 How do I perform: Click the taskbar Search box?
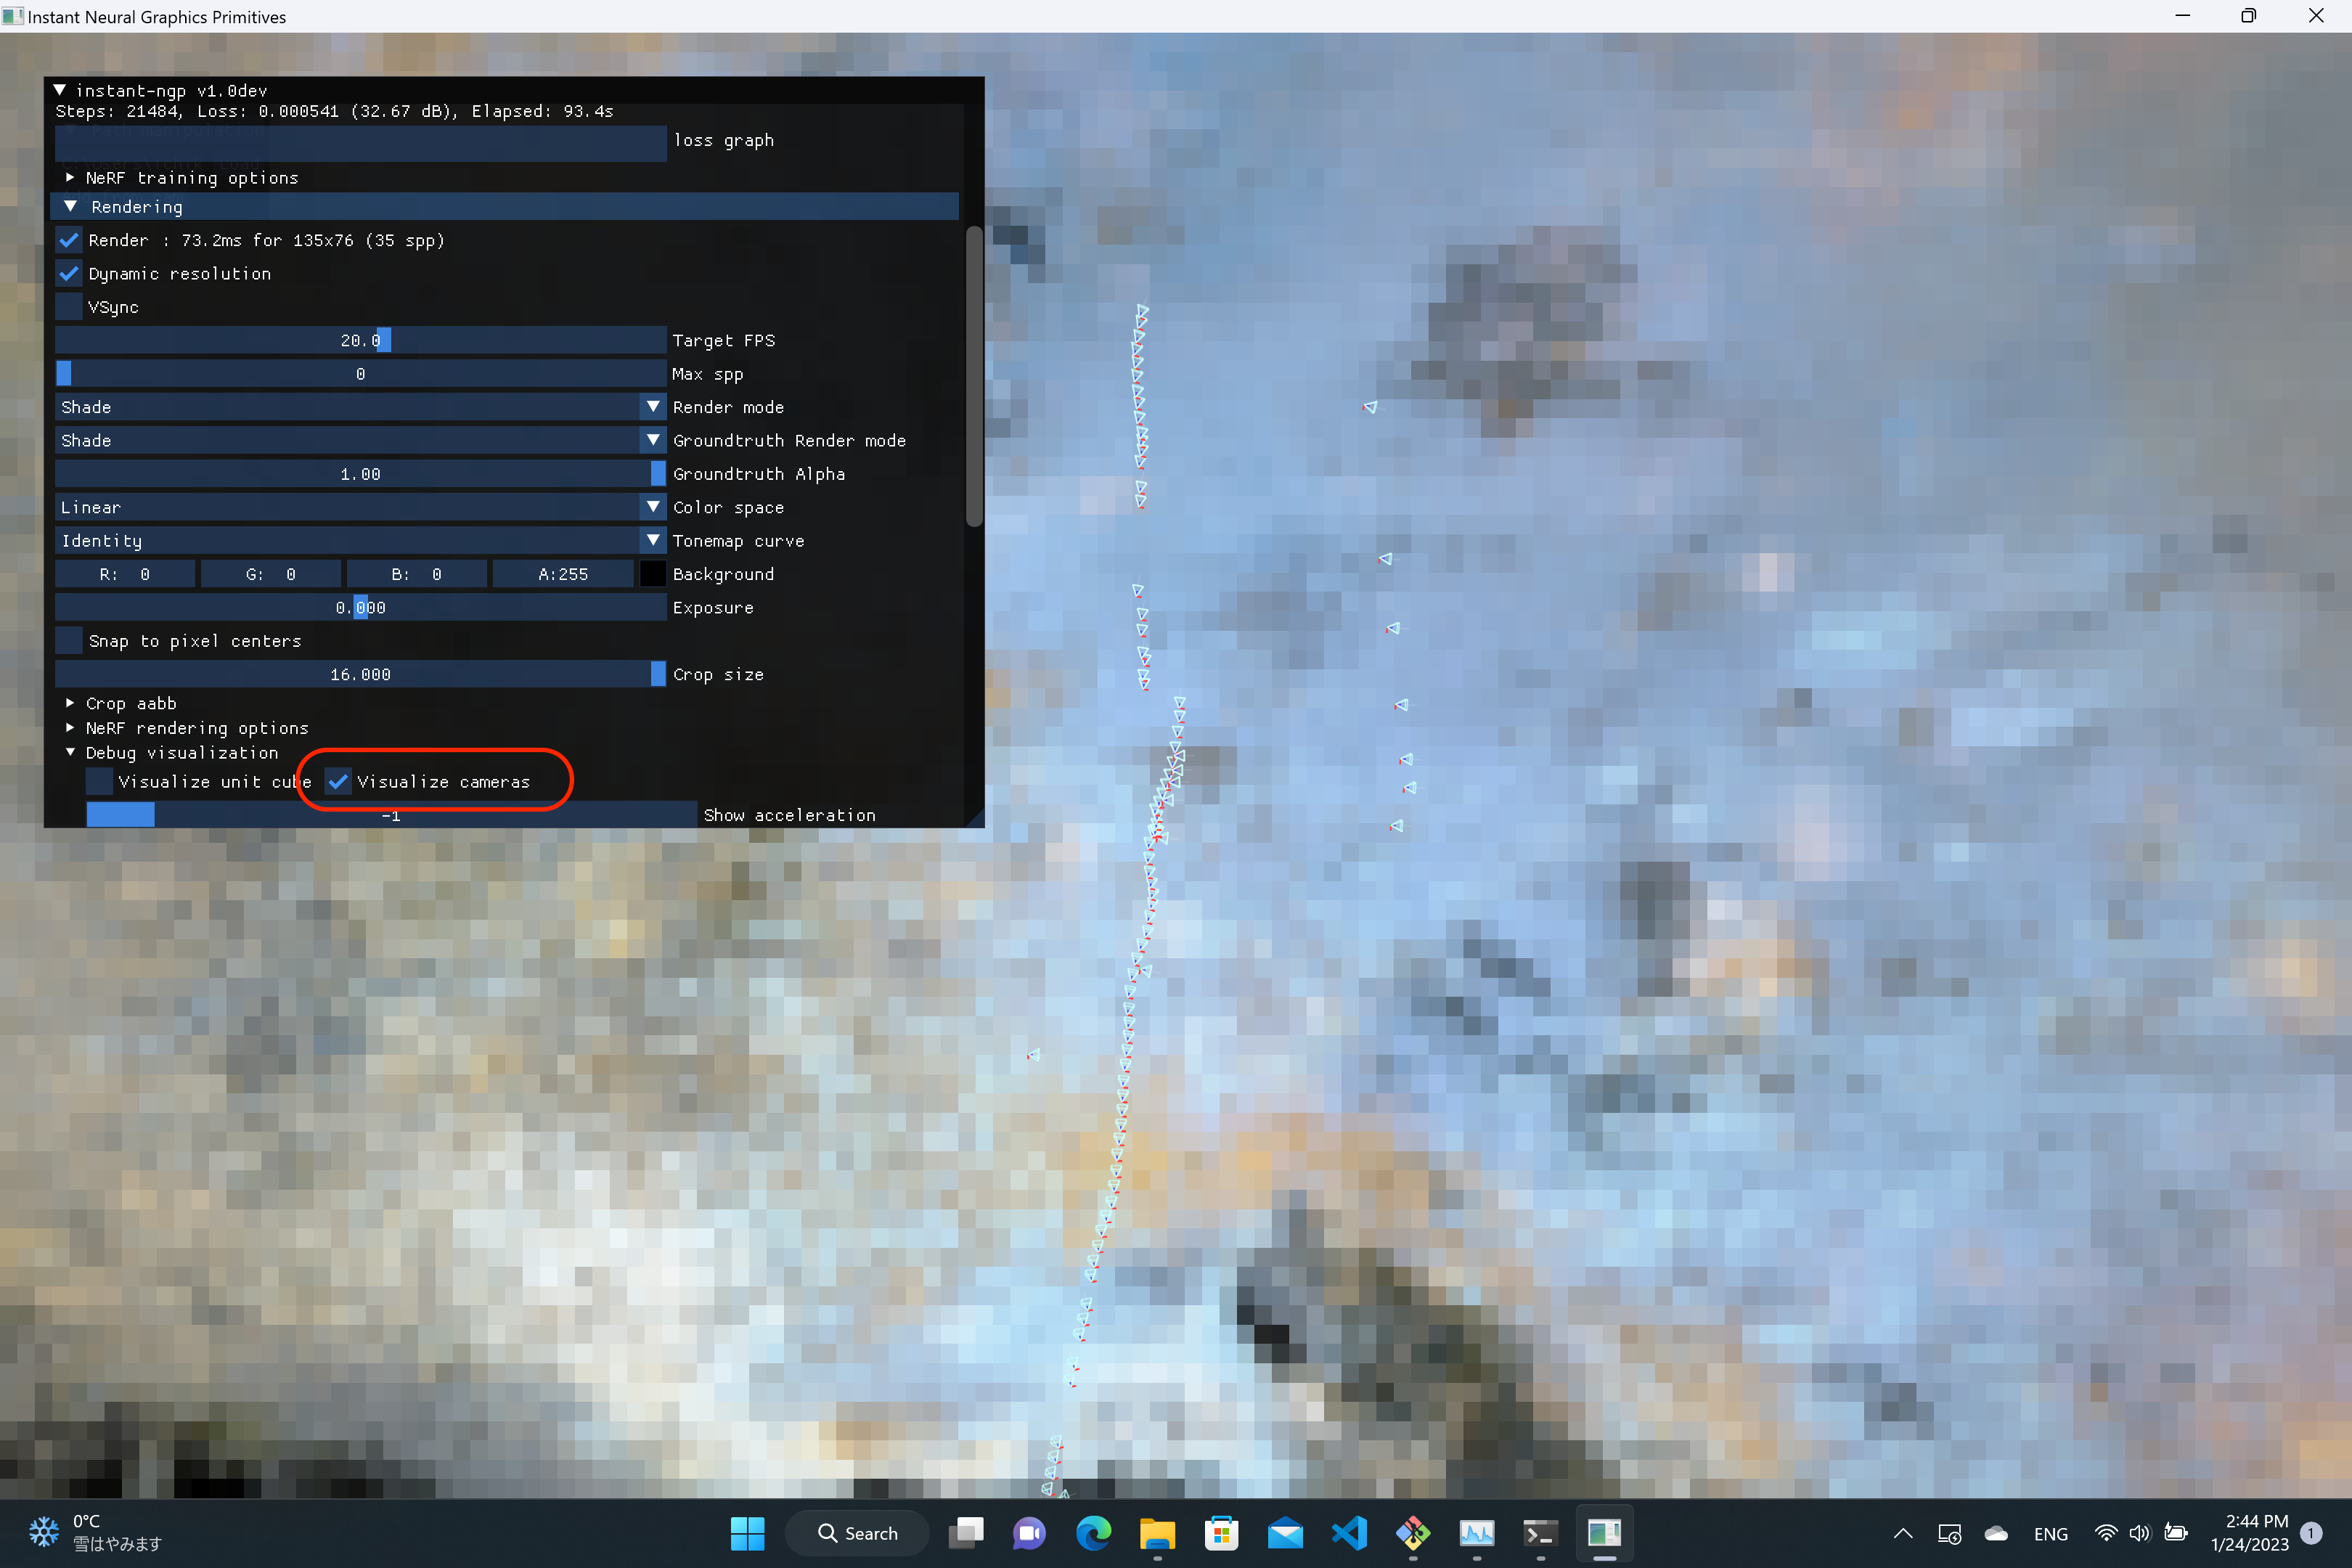[858, 1533]
